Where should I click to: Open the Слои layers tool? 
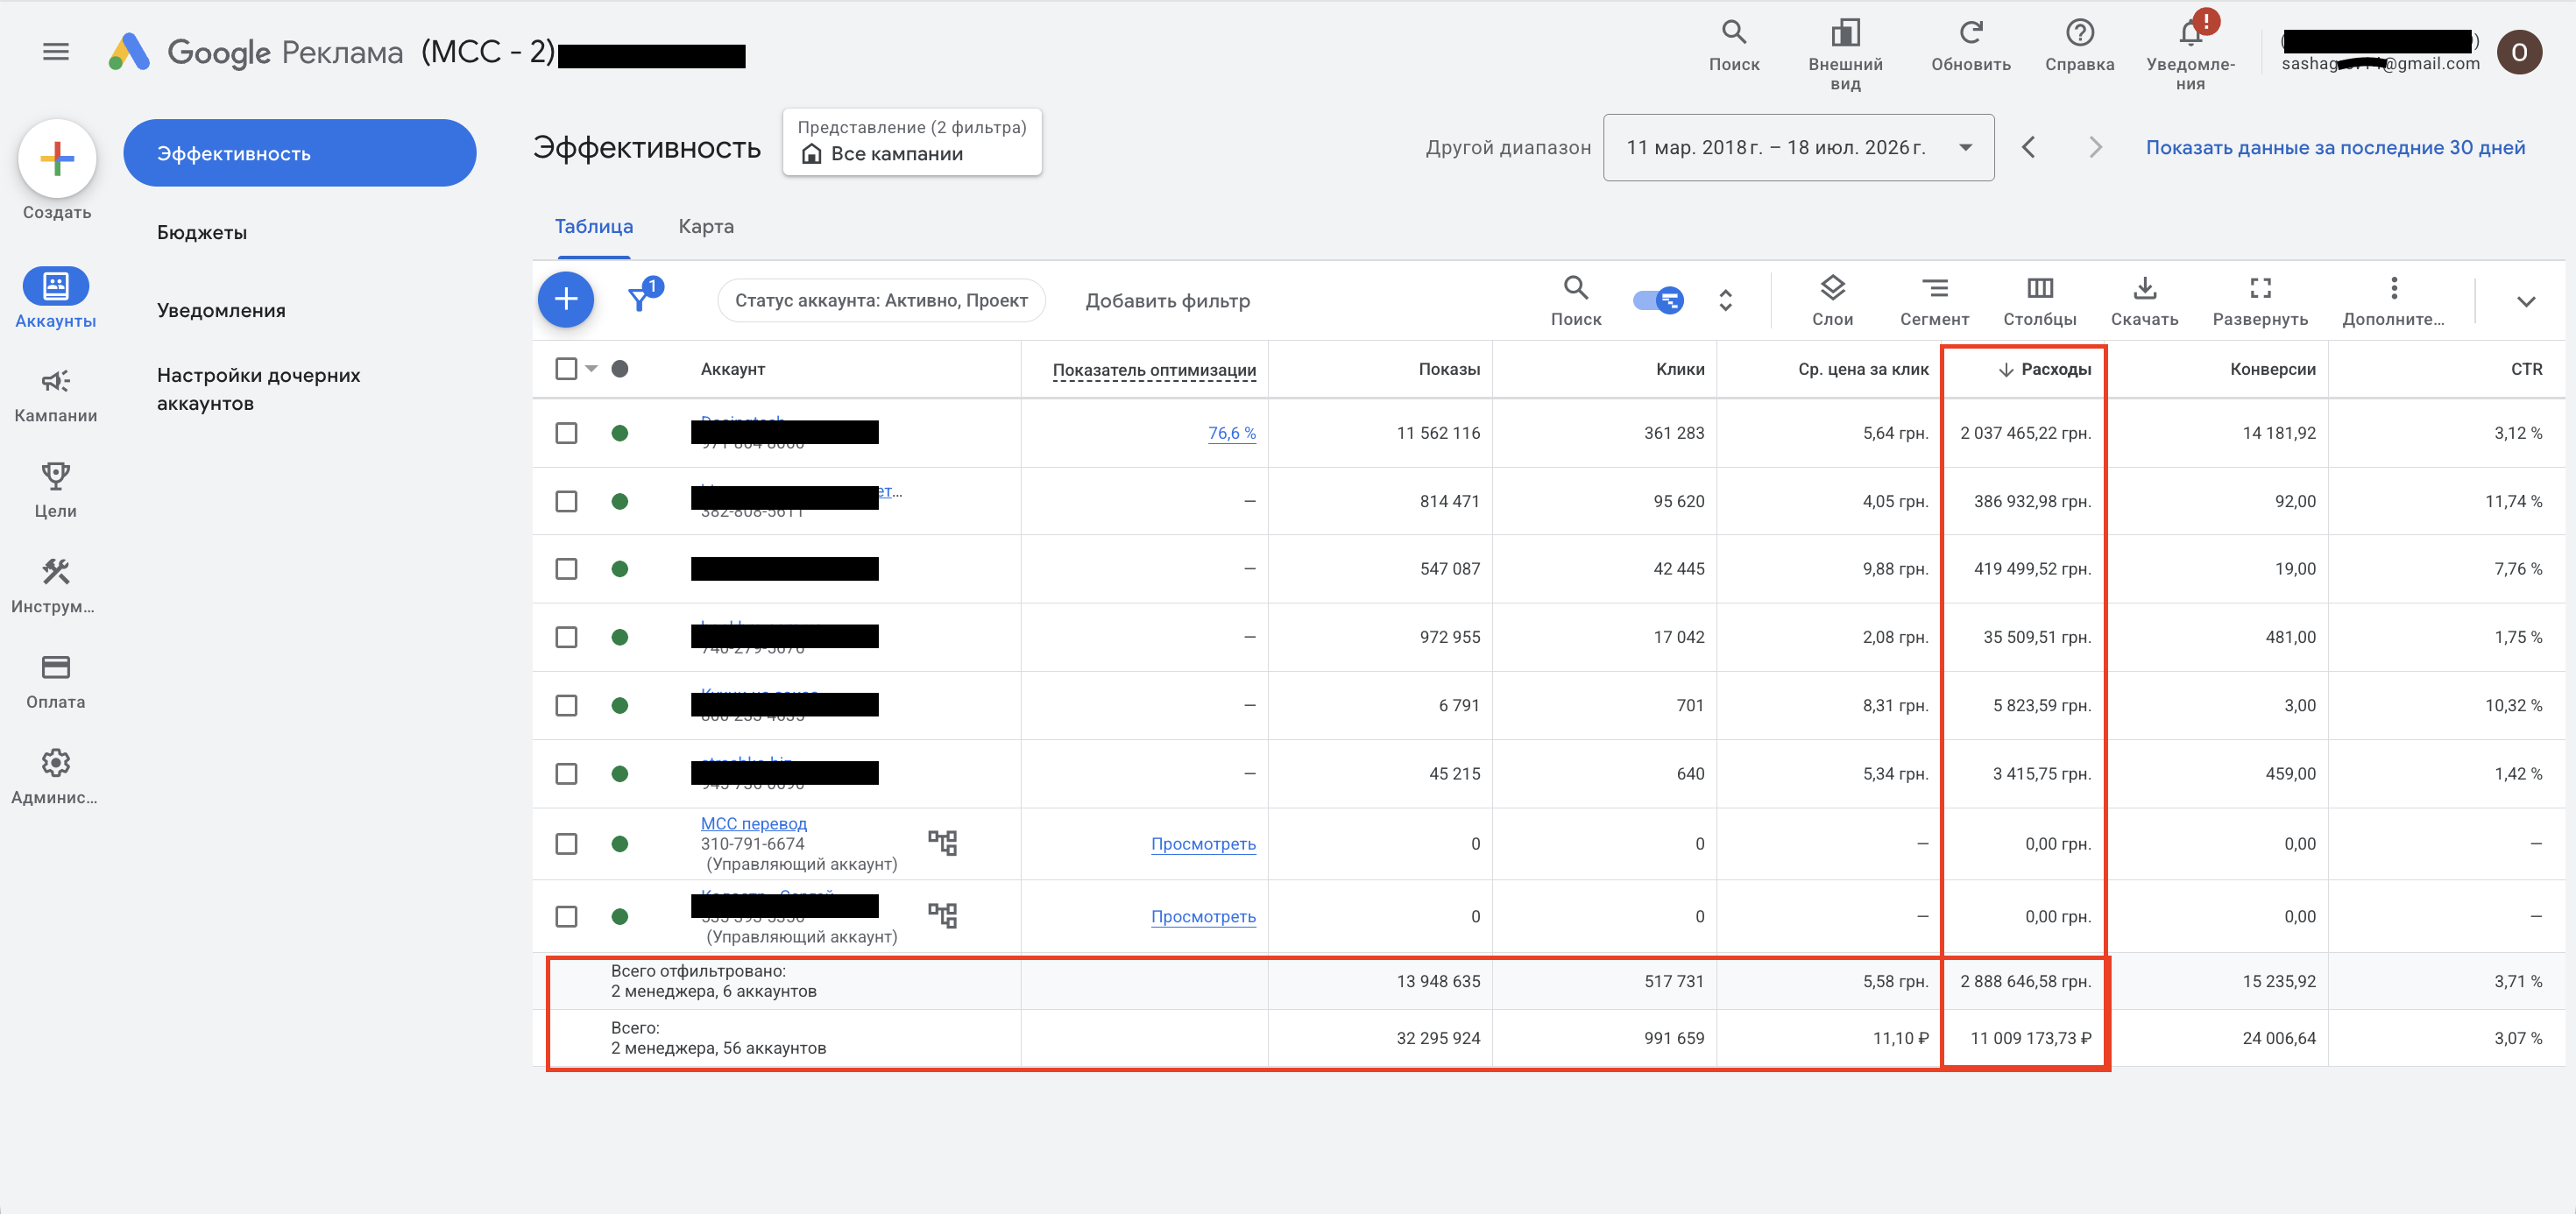tap(1832, 300)
